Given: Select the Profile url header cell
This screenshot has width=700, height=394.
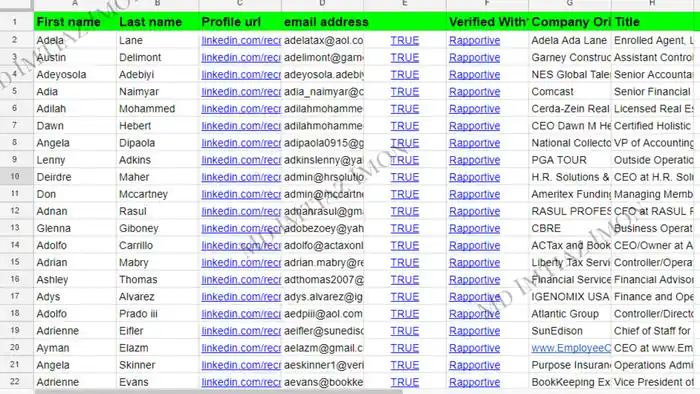Looking at the screenshot, I should [x=240, y=22].
